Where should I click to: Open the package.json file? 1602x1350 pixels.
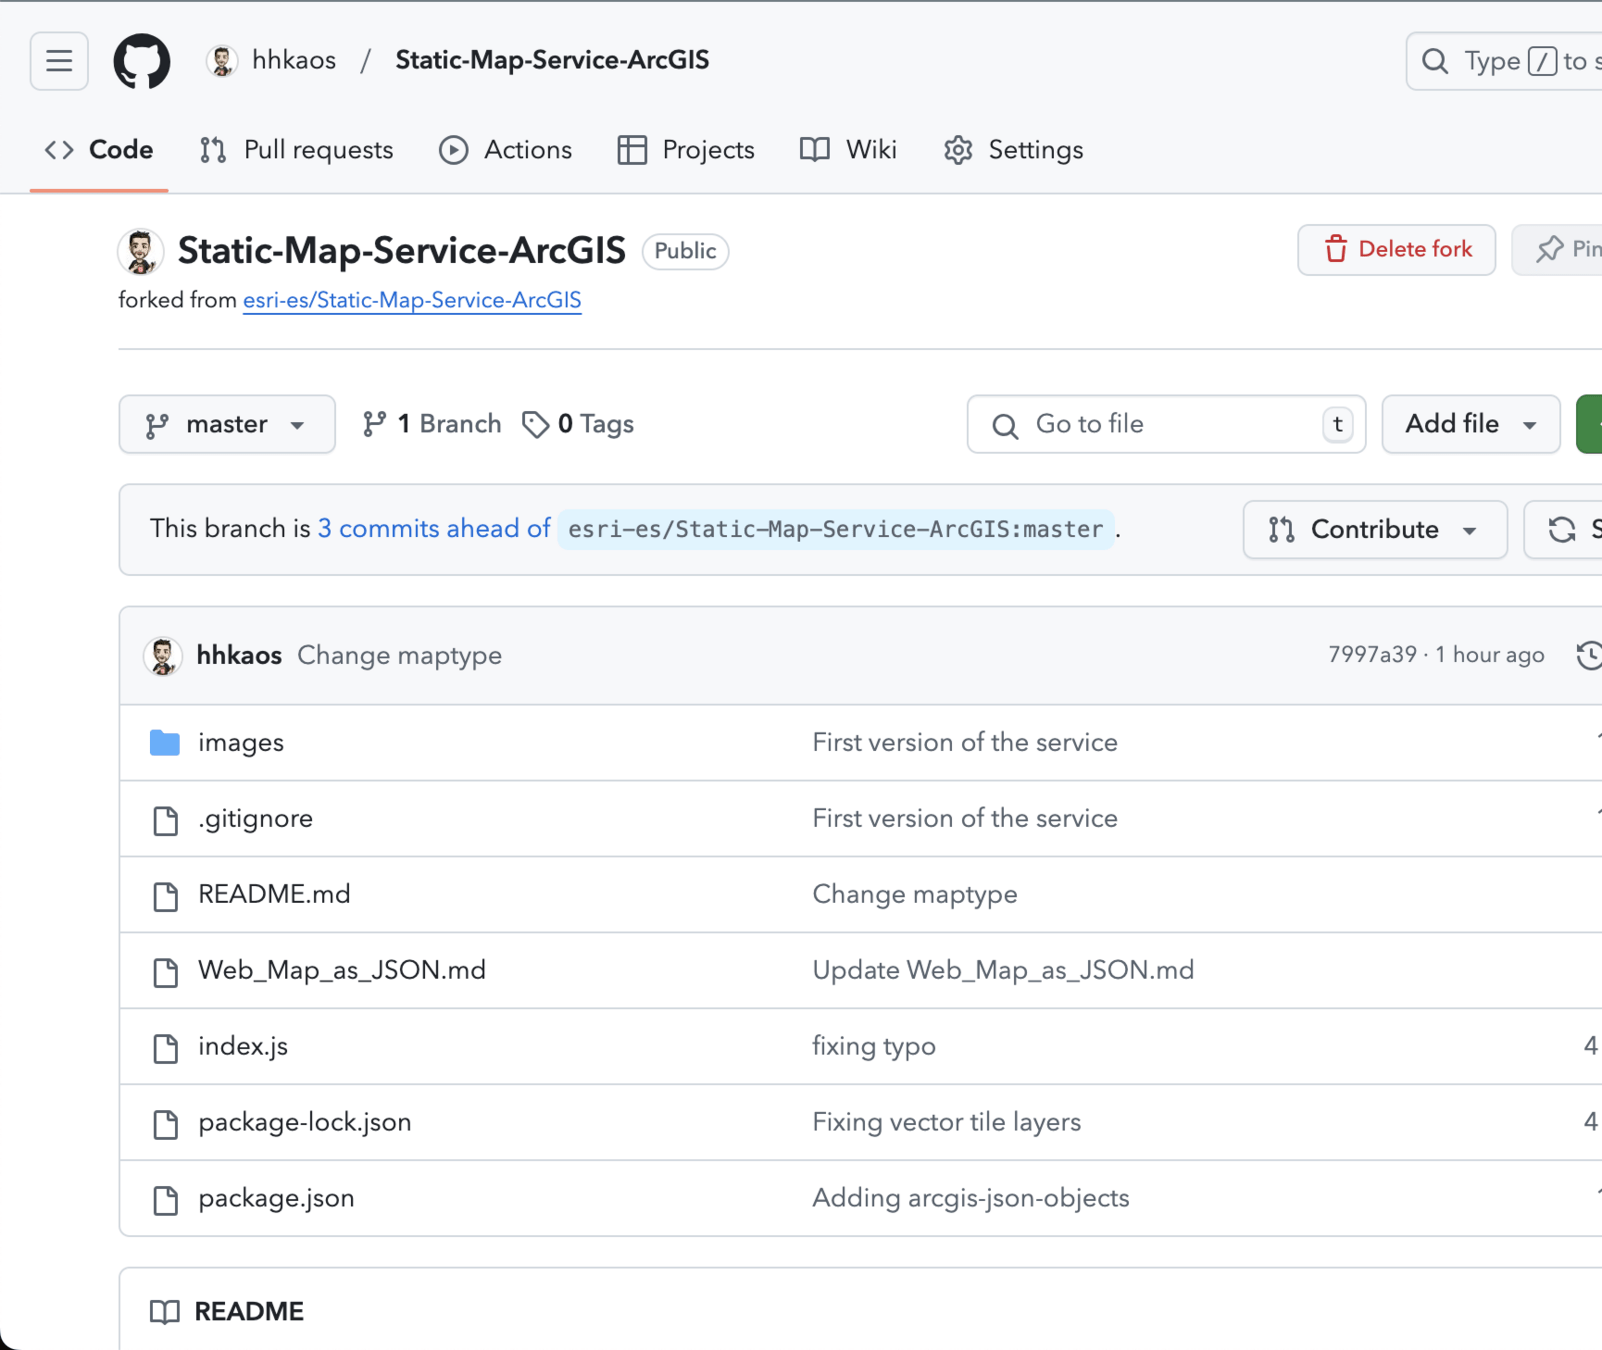click(x=276, y=1198)
